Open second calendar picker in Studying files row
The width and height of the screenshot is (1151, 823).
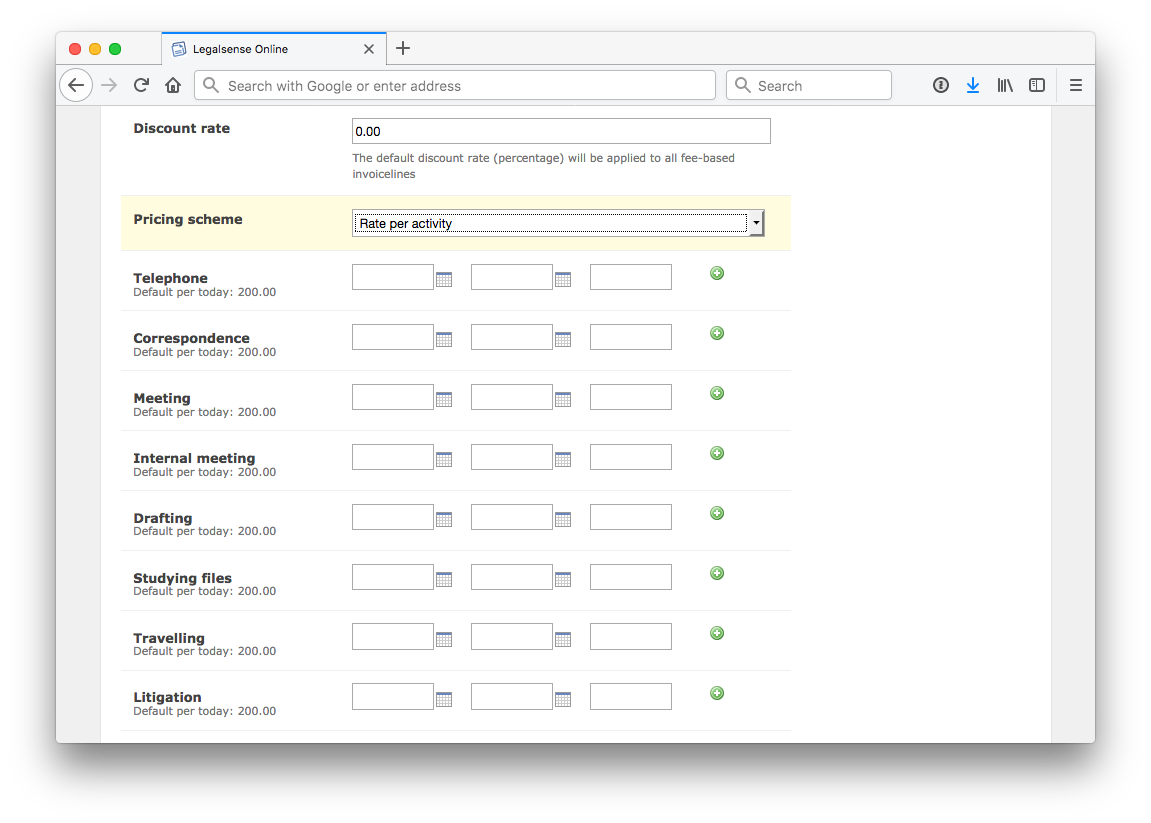(x=562, y=579)
